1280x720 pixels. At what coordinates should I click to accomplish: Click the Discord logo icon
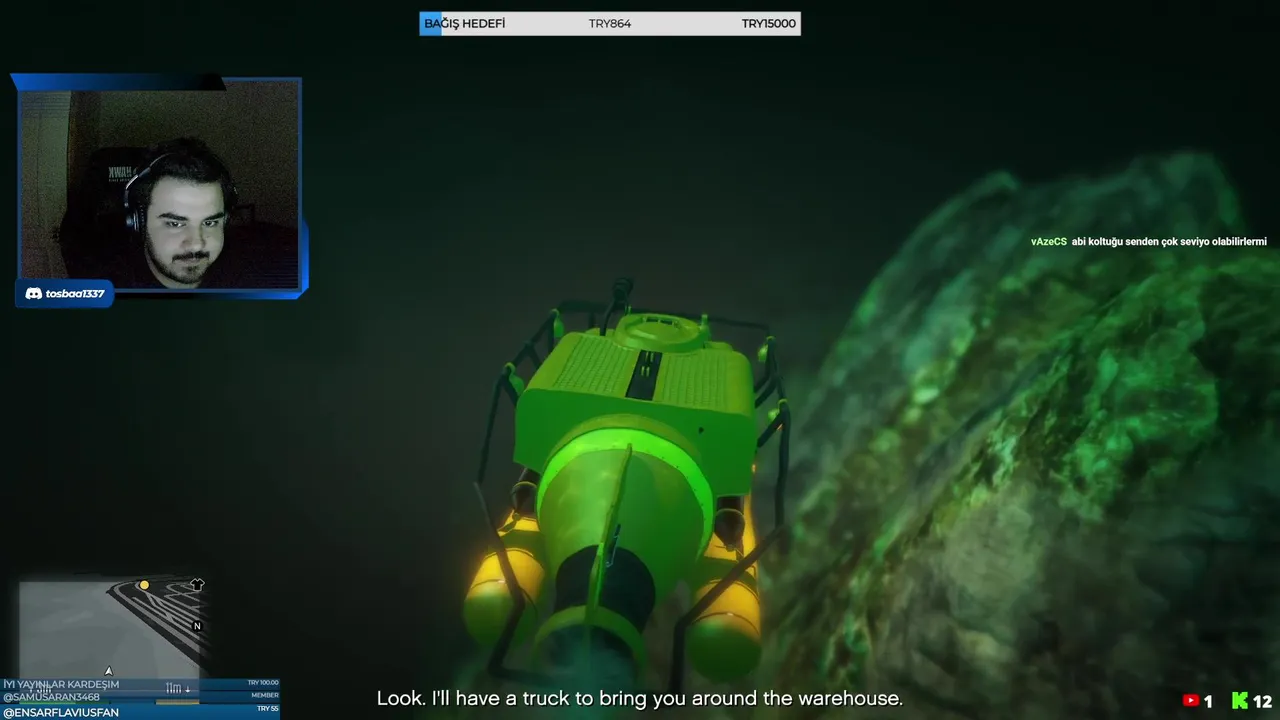click(33, 294)
